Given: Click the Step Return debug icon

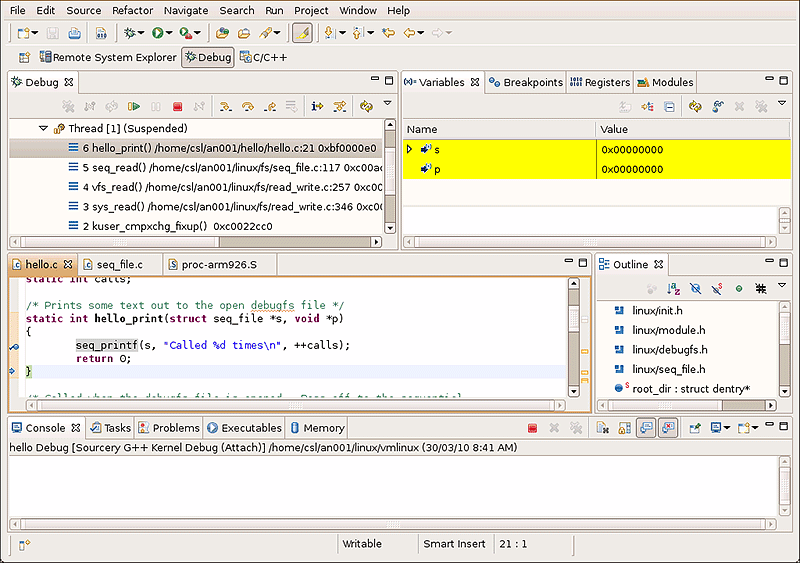Looking at the screenshot, I should point(269,106).
